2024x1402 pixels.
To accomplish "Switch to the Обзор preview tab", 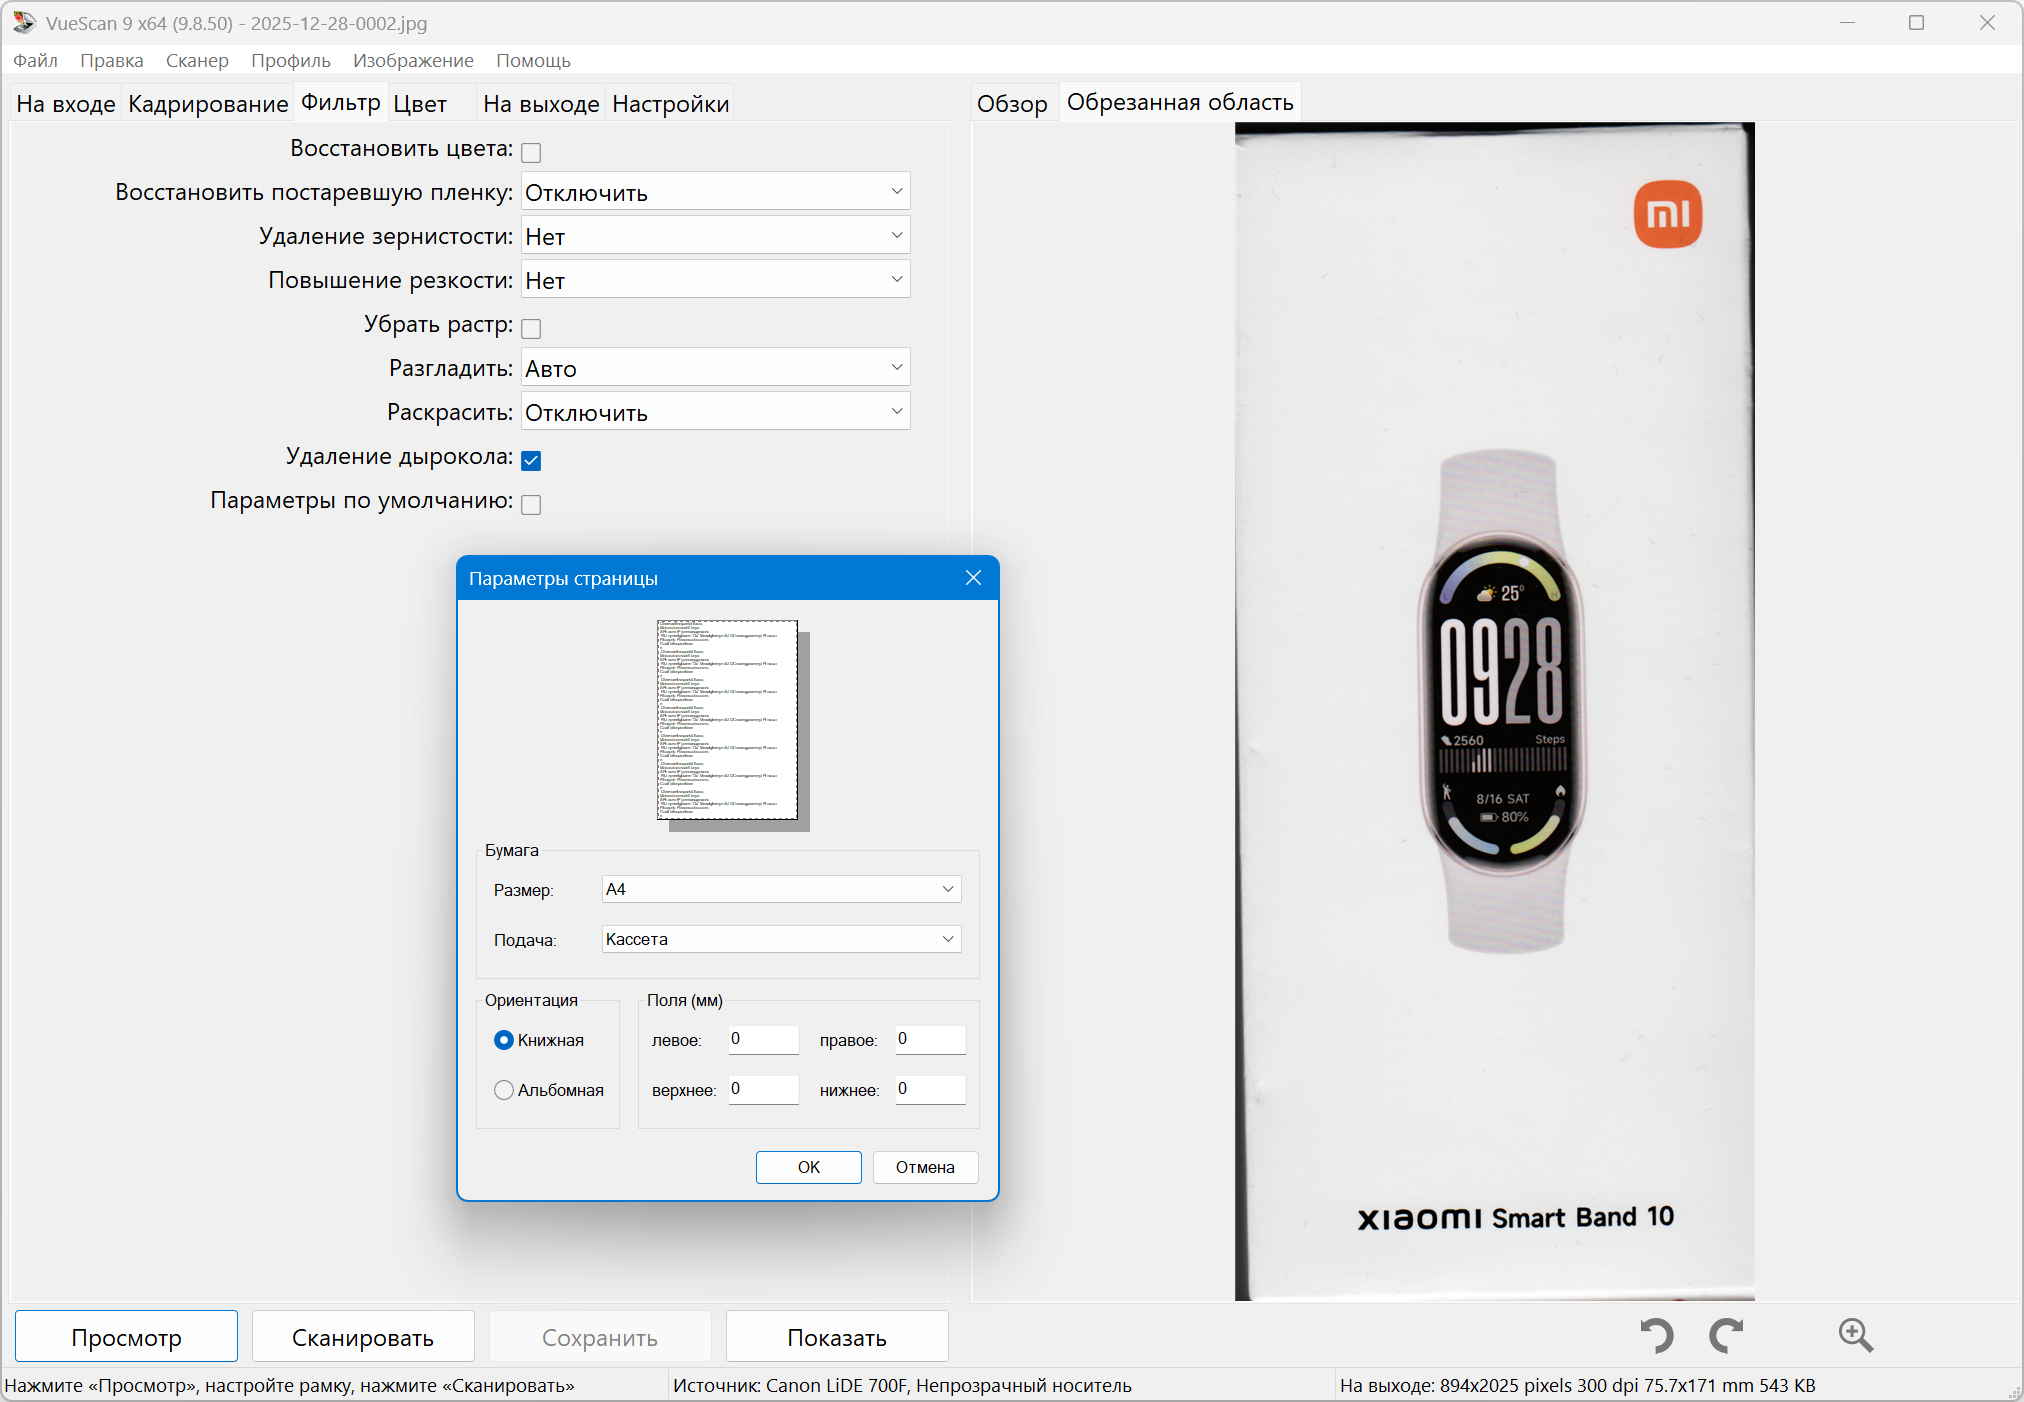I will pyautogui.click(x=1012, y=104).
